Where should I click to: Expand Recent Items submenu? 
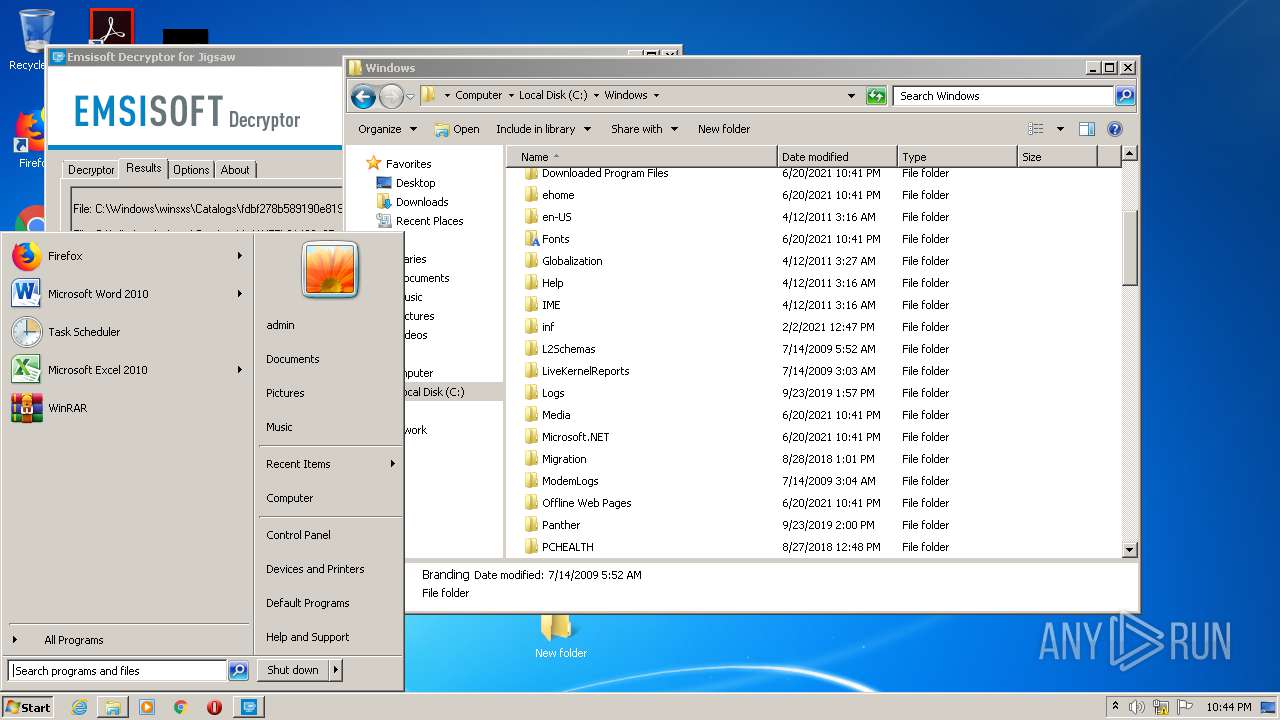click(392, 464)
